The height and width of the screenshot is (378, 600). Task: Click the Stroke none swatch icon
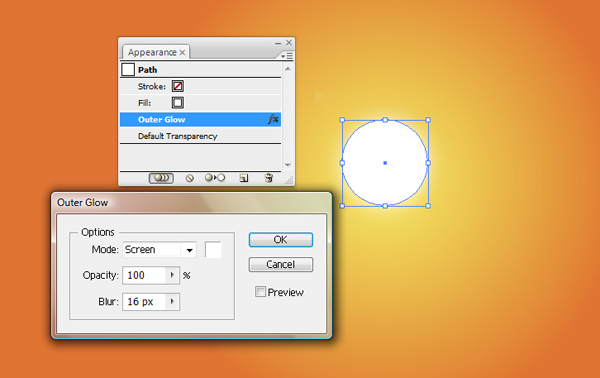[178, 86]
